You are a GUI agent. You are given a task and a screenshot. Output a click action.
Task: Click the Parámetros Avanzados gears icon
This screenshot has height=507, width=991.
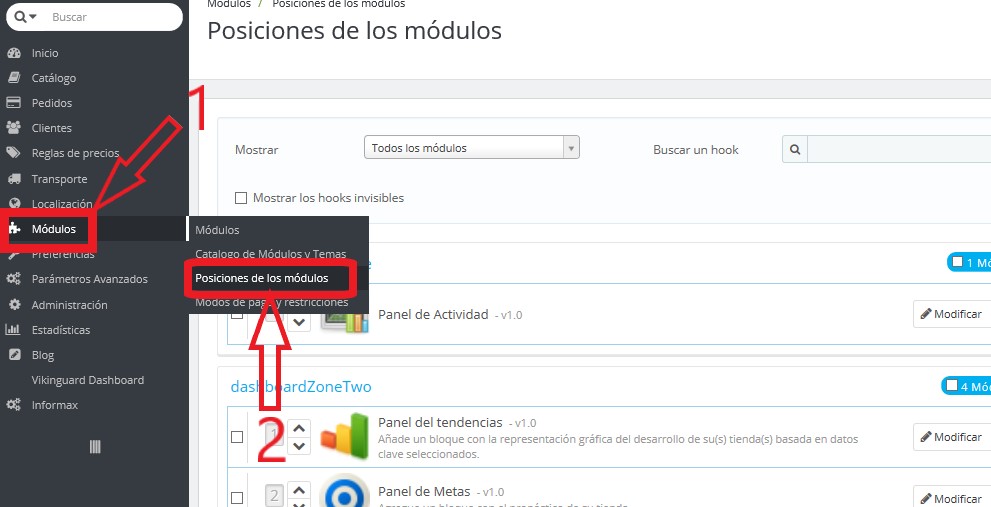click(x=14, y=279)
